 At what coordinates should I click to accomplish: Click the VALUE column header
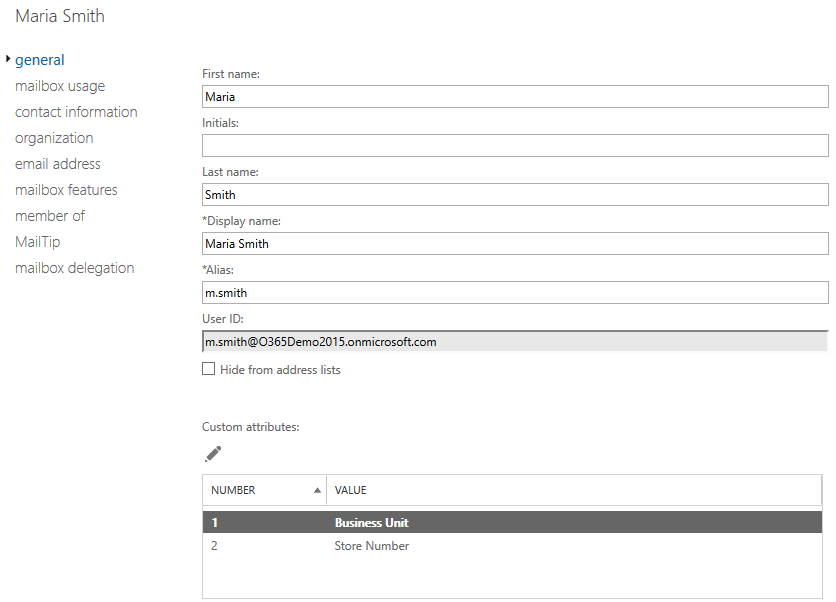[574, 490]
